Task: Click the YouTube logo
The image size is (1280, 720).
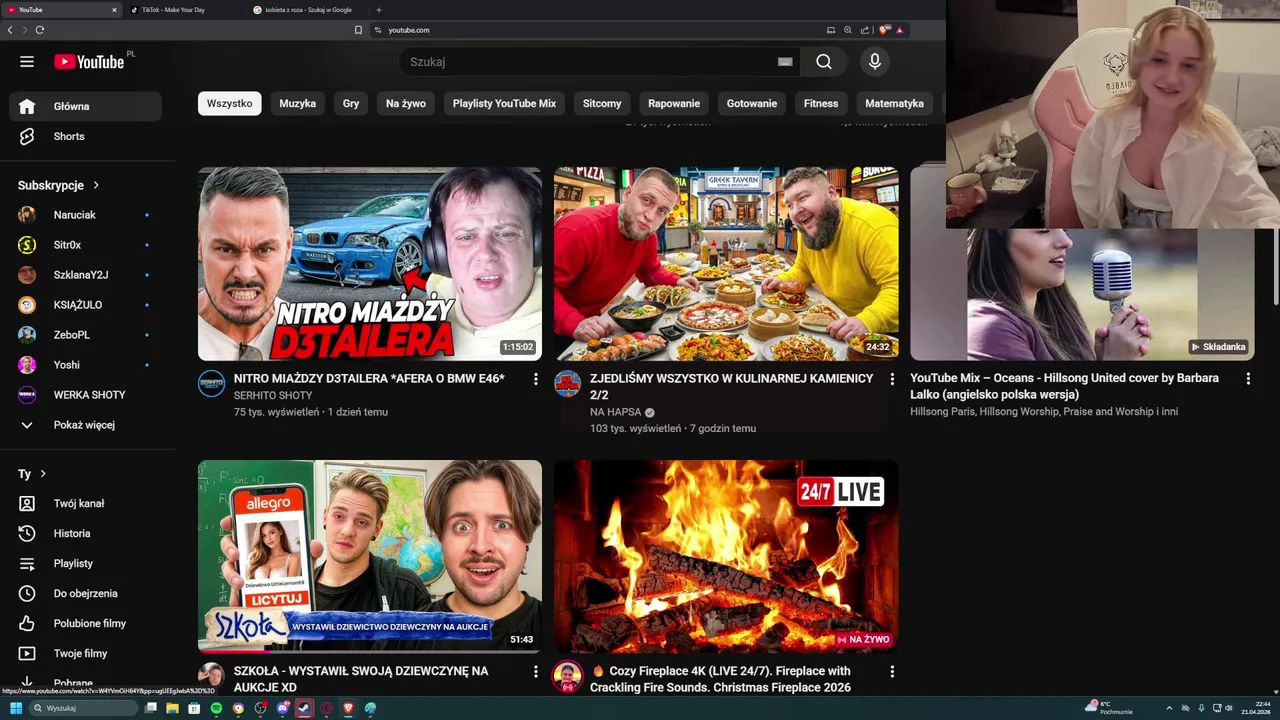Action: coord(89,62)
